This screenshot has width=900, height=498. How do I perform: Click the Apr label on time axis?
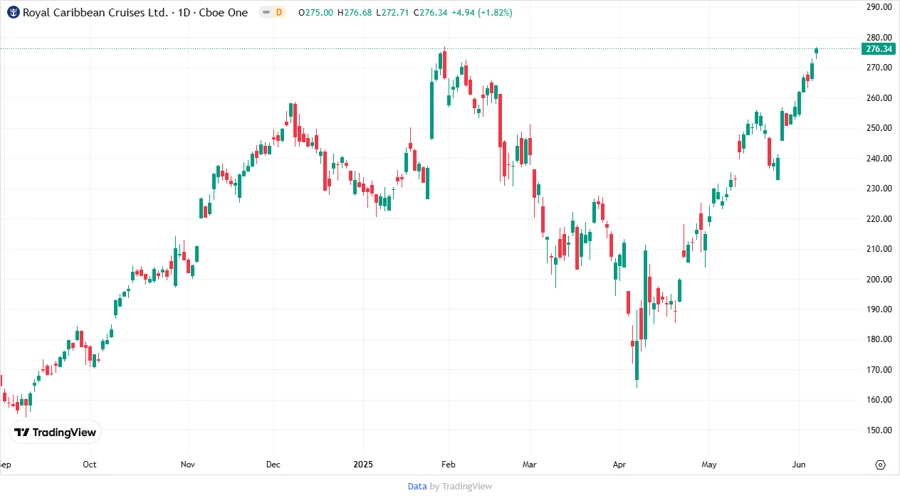click(619, 464)
